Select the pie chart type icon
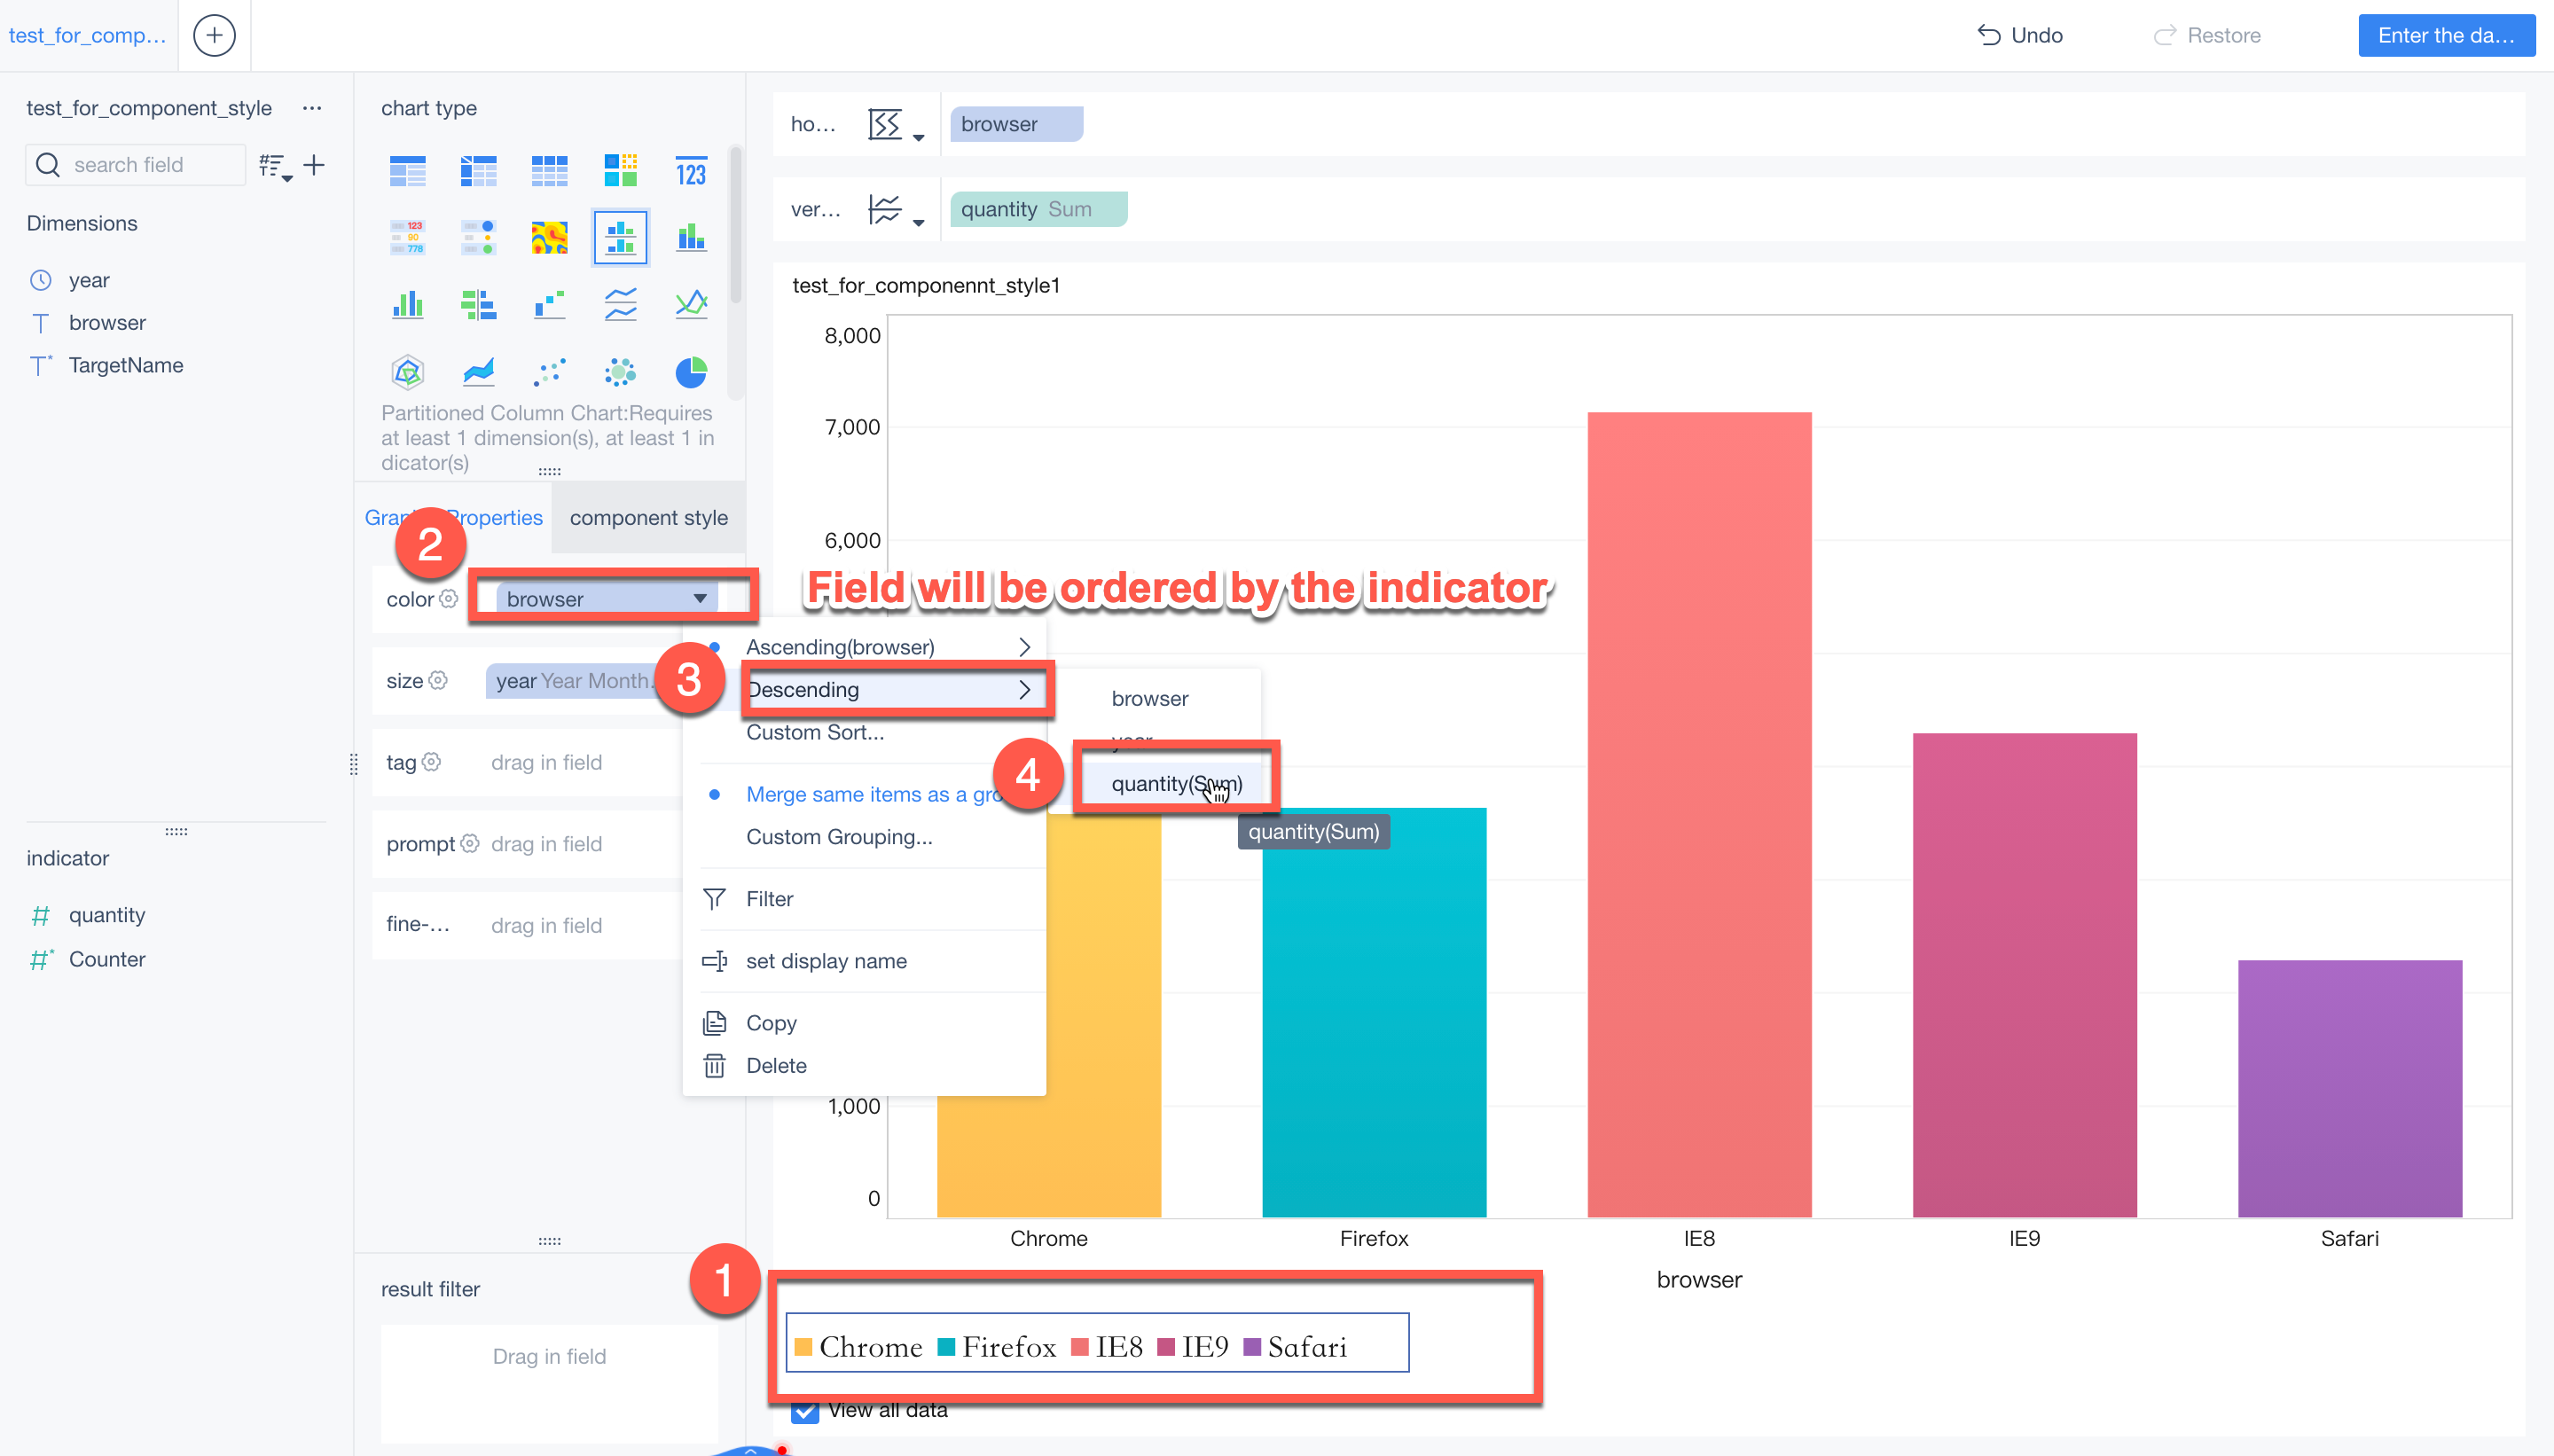This screenshot has width=2554, height=1456. pos(691,372)
